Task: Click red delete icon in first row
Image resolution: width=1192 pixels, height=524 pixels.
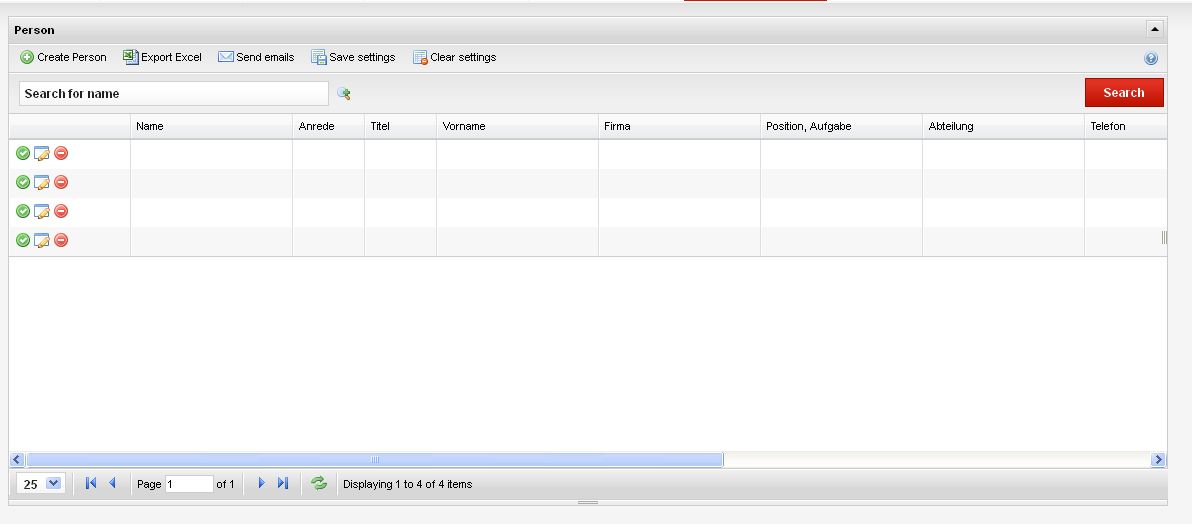Action: 61,154
